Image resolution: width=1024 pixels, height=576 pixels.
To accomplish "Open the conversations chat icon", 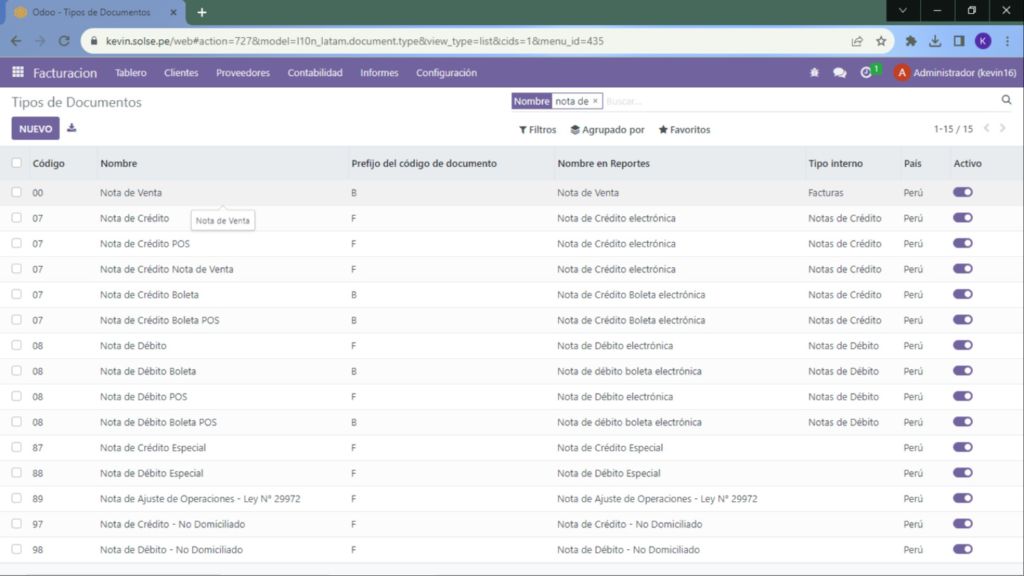I will [x=839, y=73].
